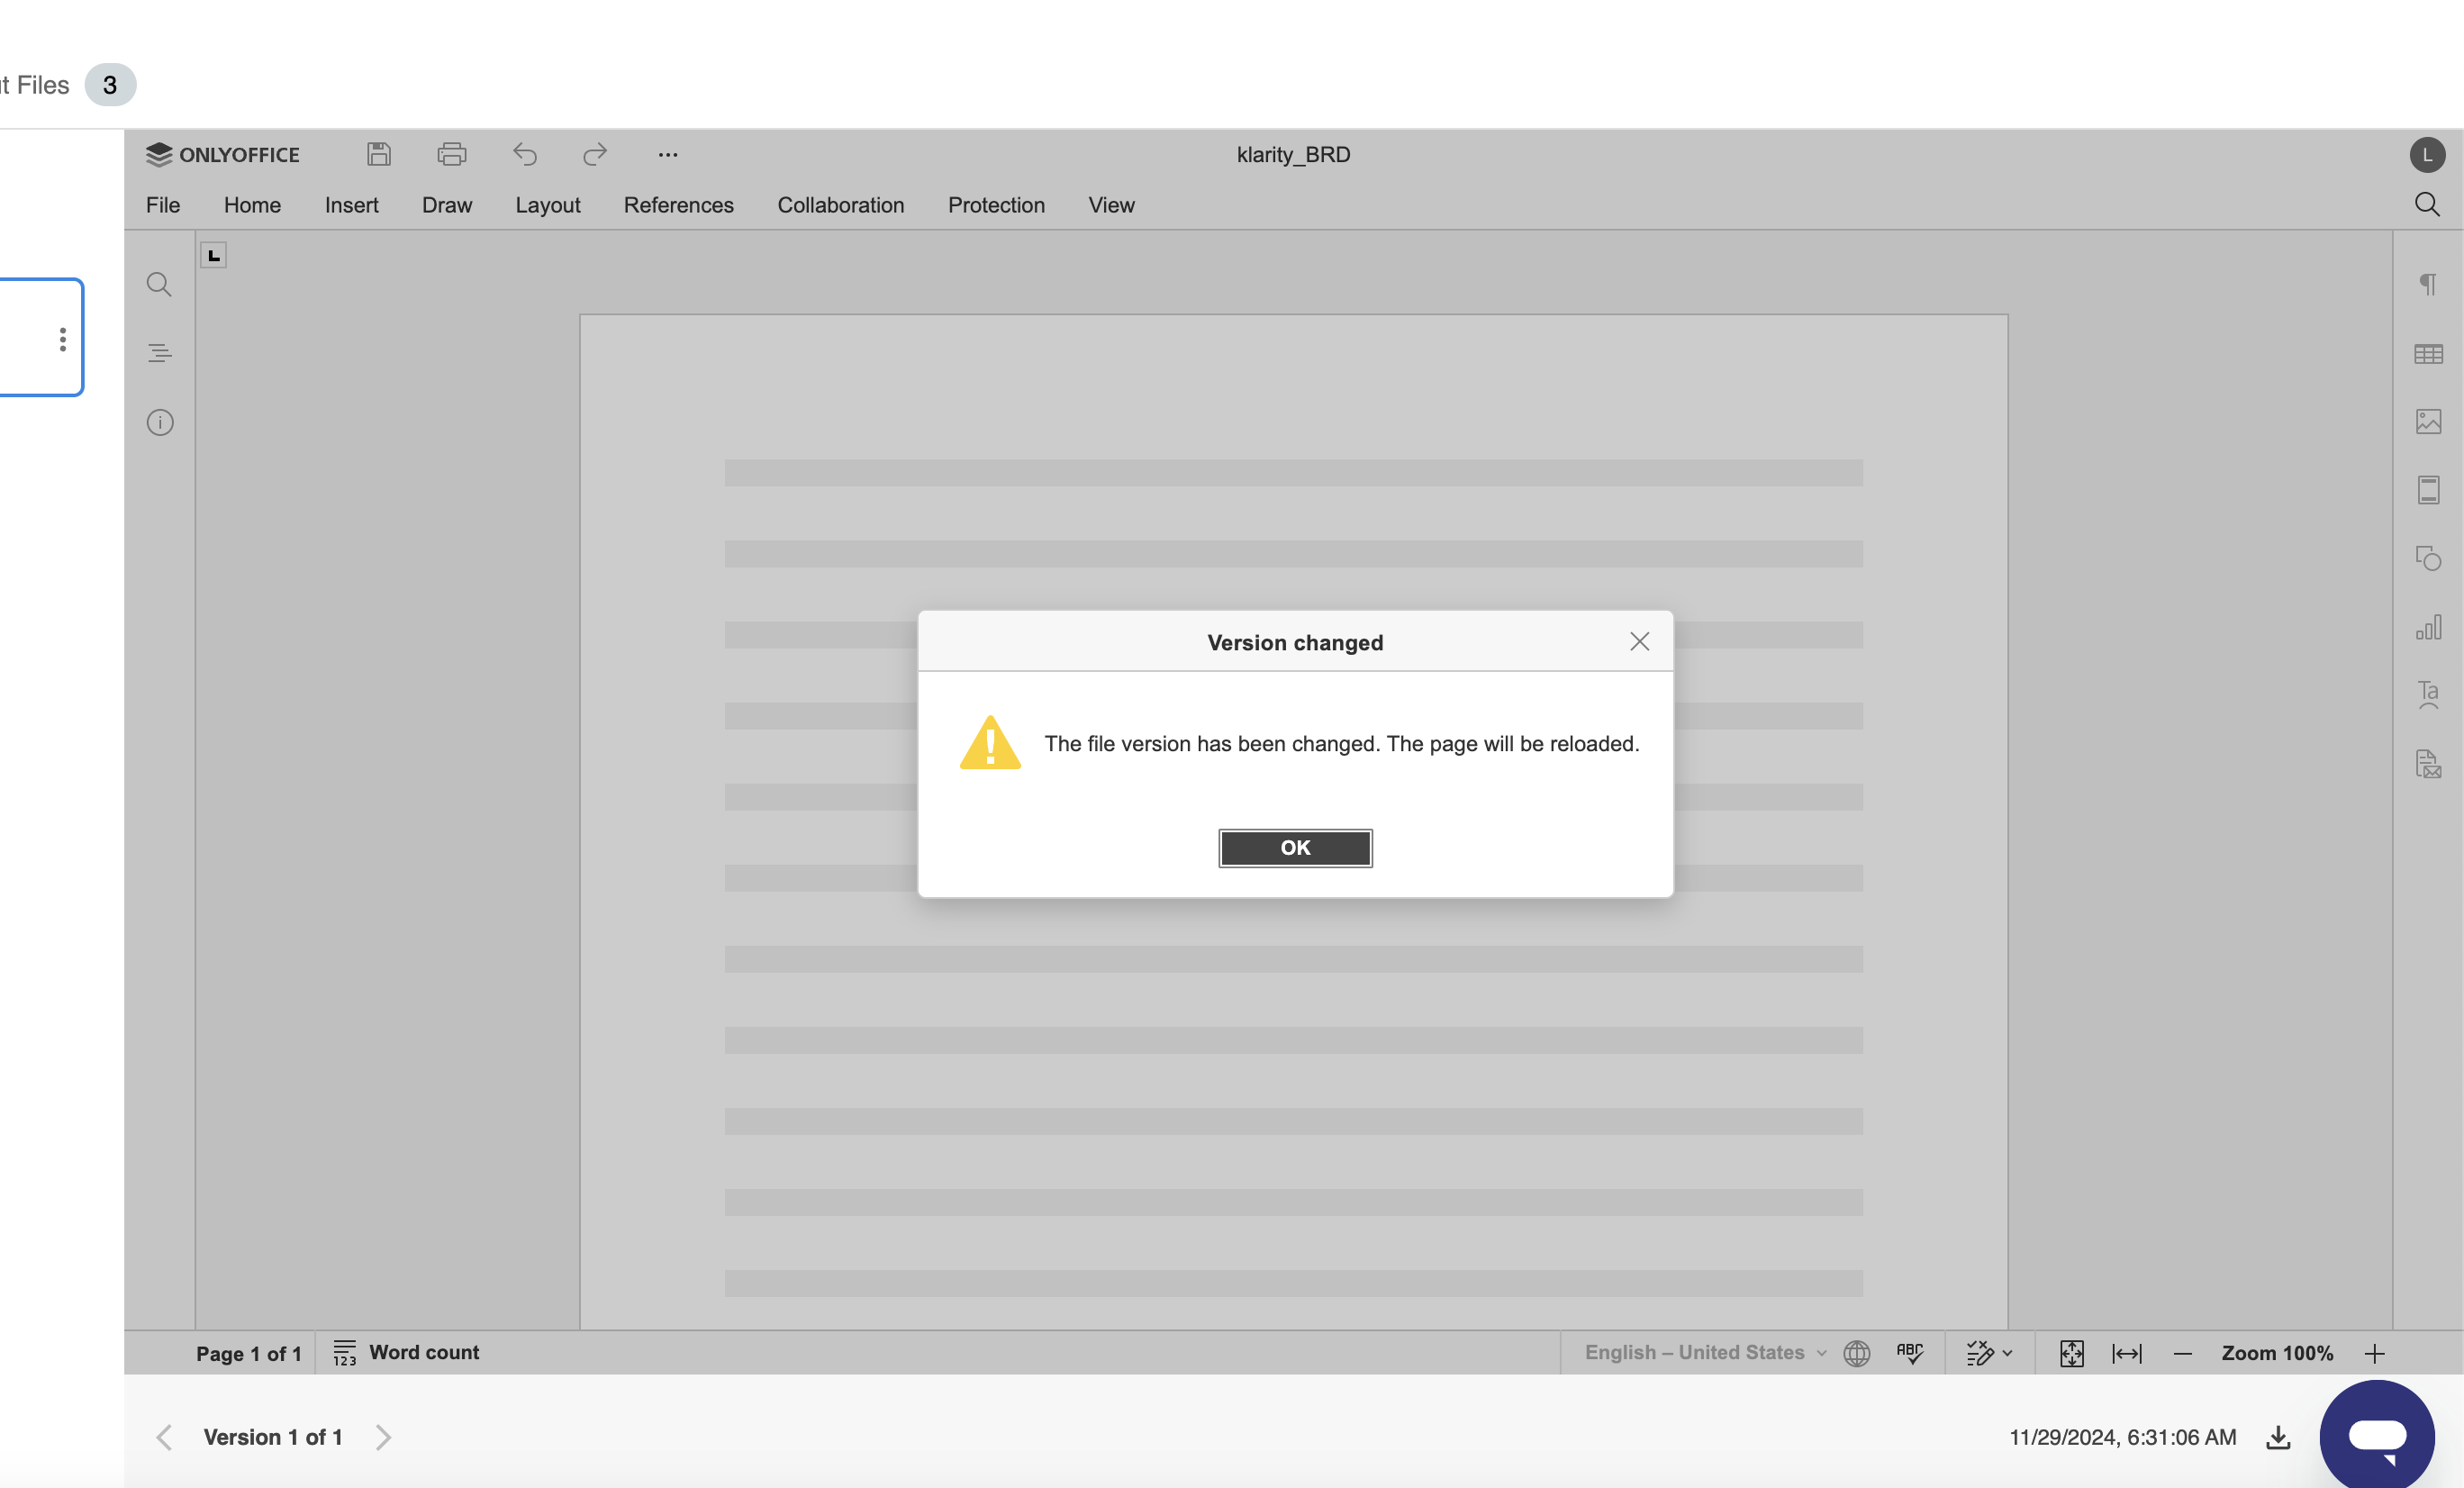Open the Collaboration tab
2464x1488 pixels.
pos(841,205)
